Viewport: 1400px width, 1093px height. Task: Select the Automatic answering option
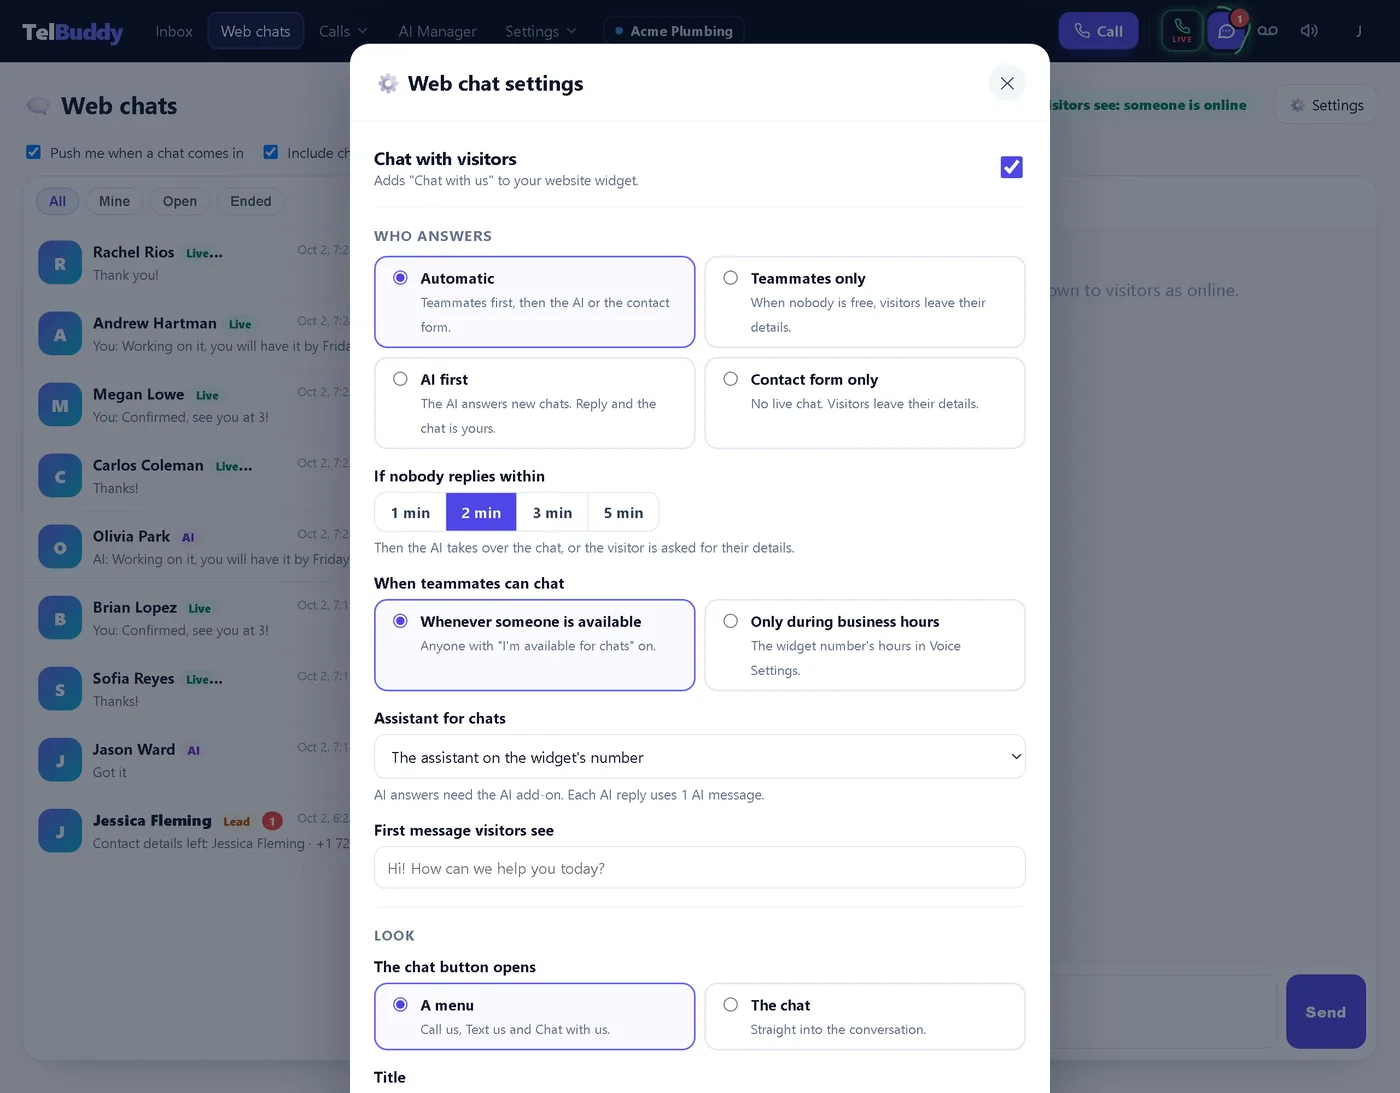534,302
